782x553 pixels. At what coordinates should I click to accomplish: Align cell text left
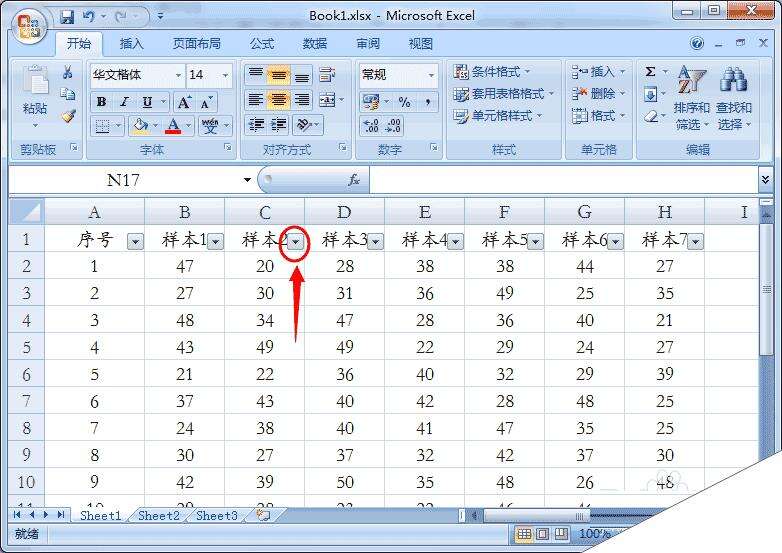pyautogui.click(x=256, y=100)
